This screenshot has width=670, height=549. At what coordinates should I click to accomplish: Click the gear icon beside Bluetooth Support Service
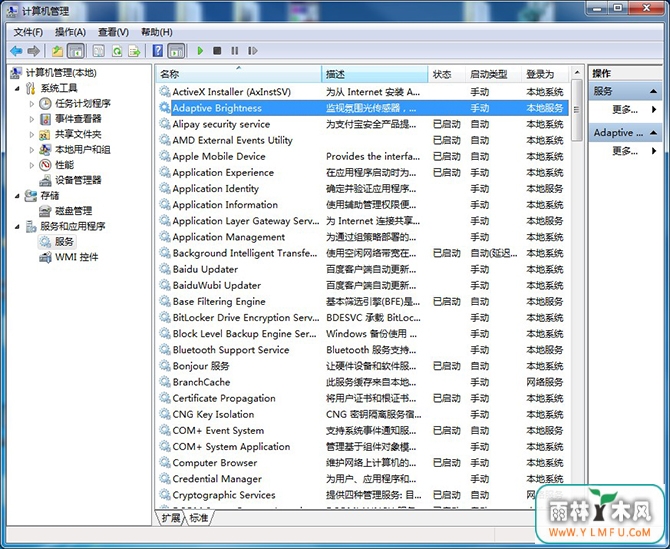point(165,349)
